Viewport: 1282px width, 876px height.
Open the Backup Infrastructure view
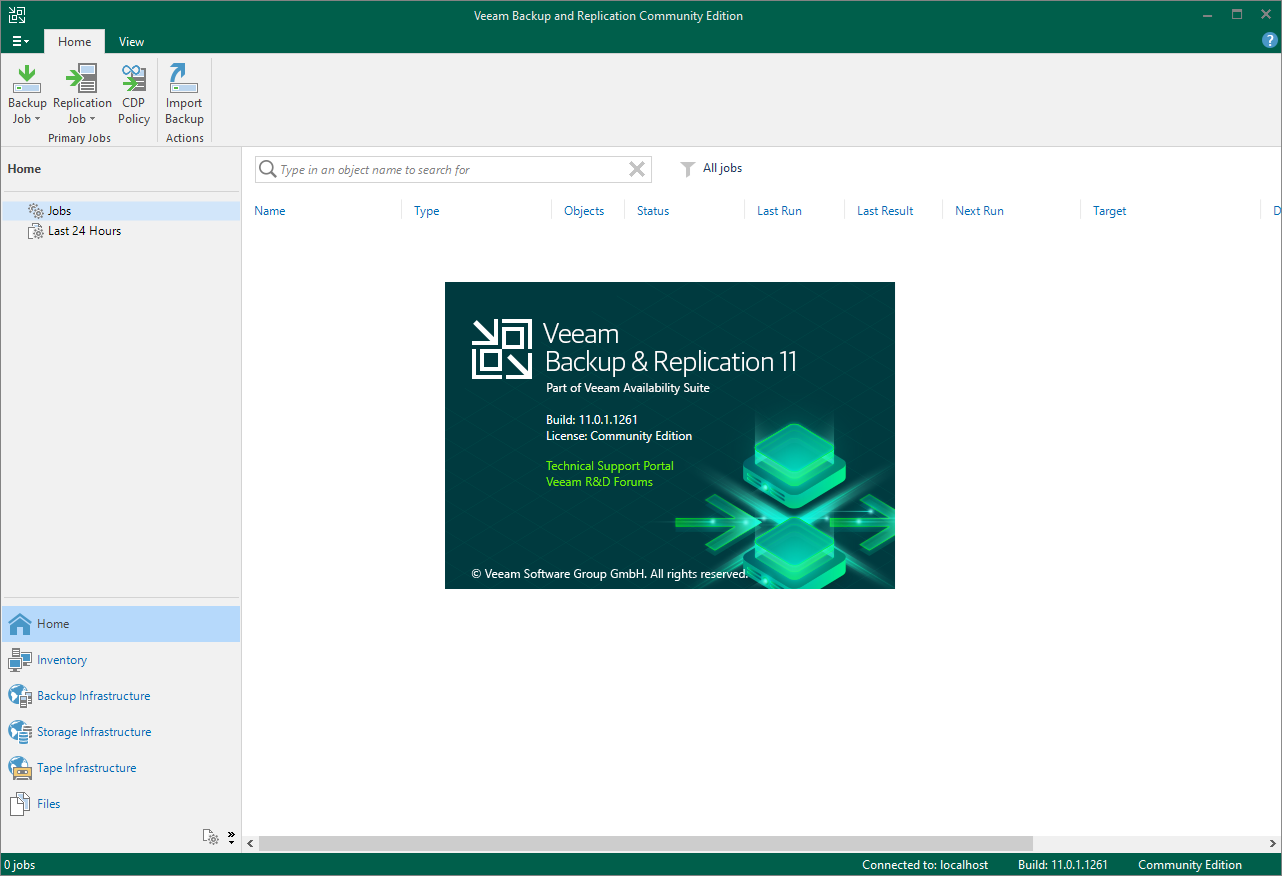(121, 696)
